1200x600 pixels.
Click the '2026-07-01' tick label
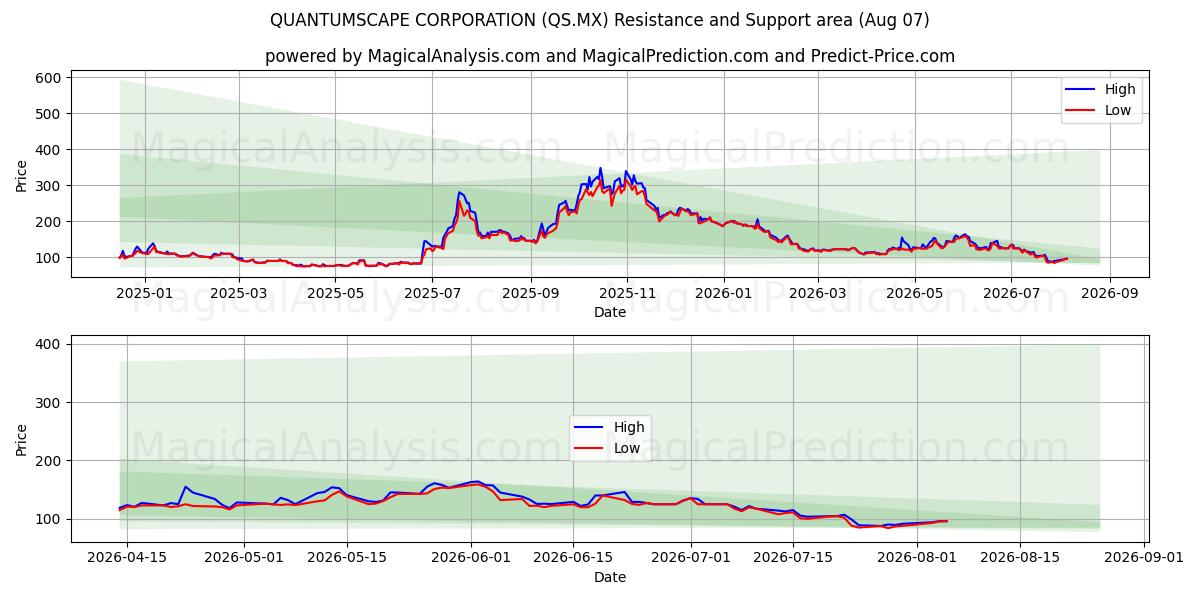tap(691, 558)
